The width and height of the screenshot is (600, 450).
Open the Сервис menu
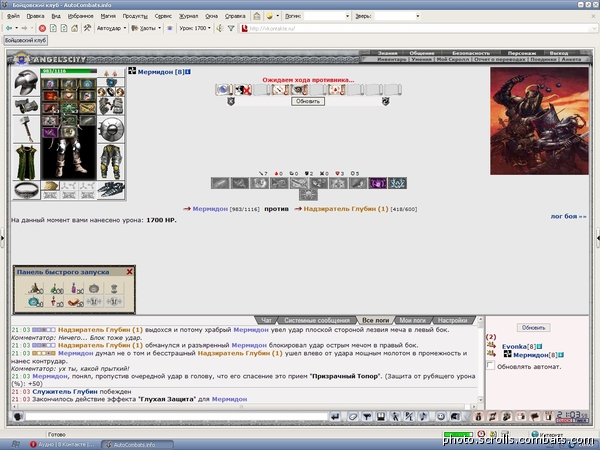coord(163,16)
